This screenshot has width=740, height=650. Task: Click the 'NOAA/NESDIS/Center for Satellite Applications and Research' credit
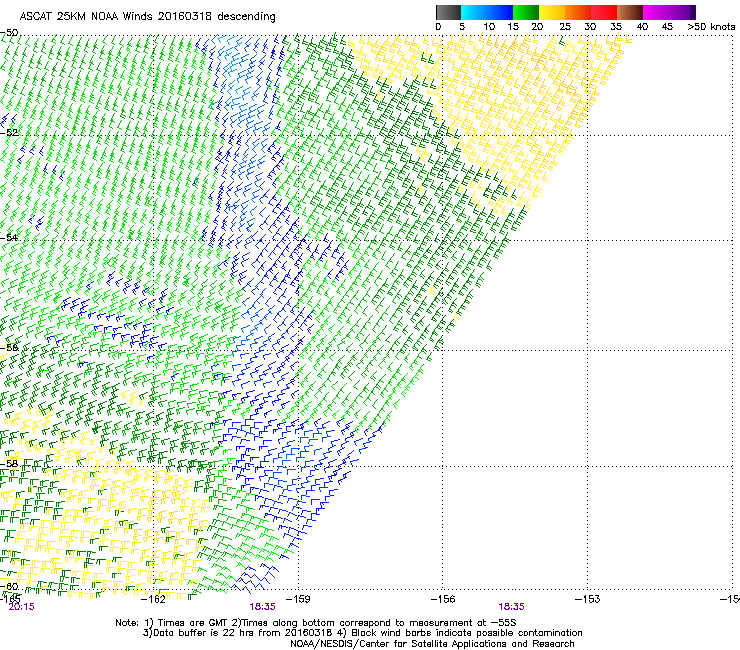click(432, 644)
